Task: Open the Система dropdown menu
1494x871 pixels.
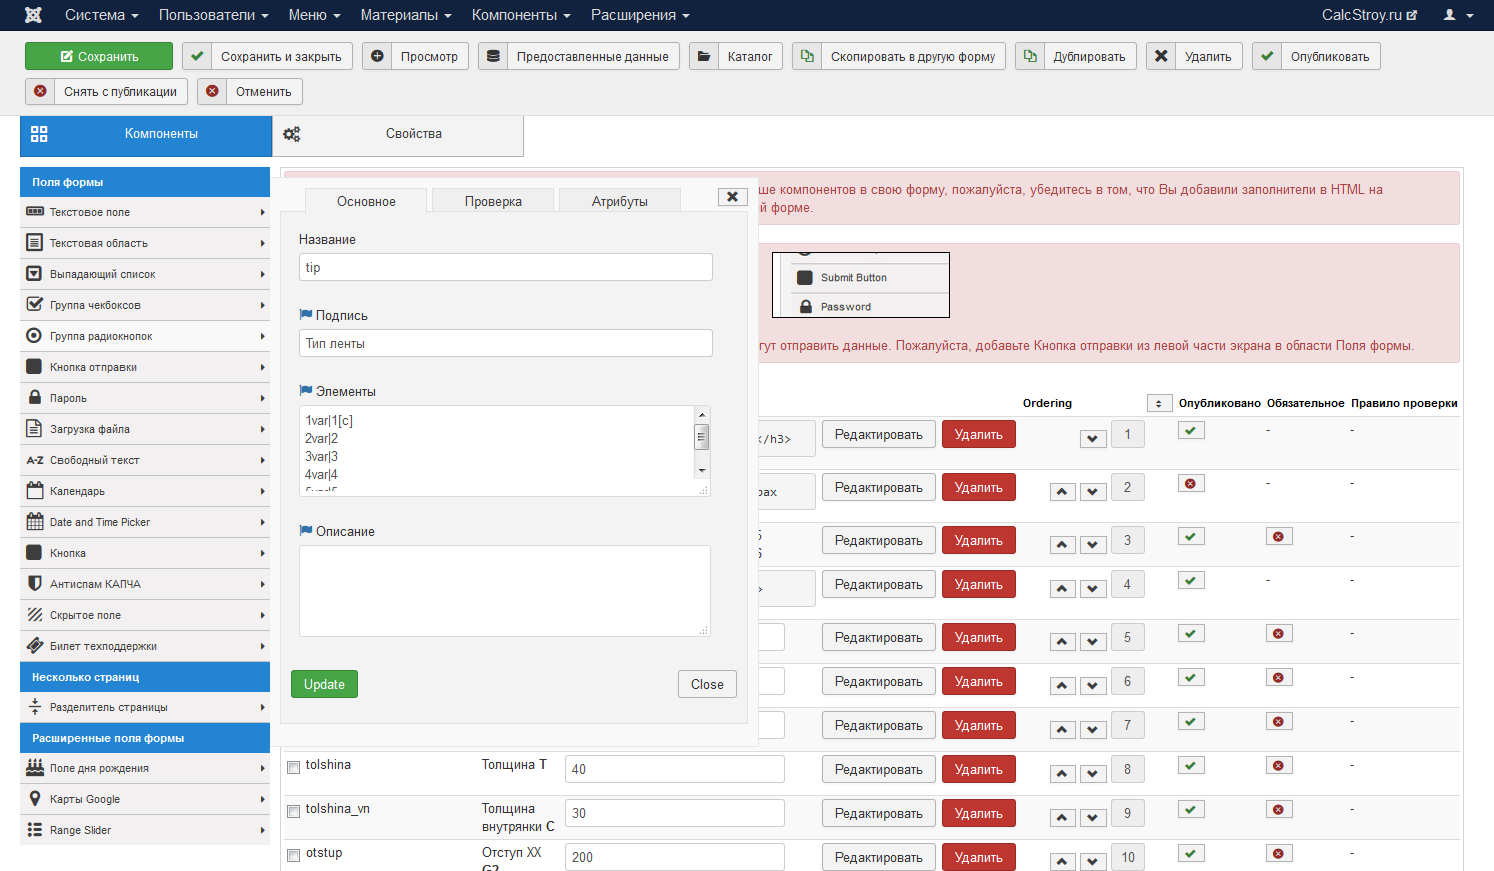Action: point(102,15)
